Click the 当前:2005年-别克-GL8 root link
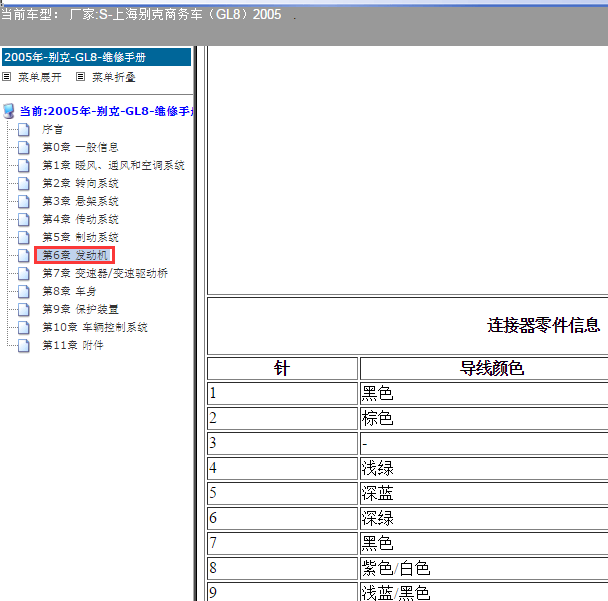Viewport: 608px width, 601px height. pos(105,111)
